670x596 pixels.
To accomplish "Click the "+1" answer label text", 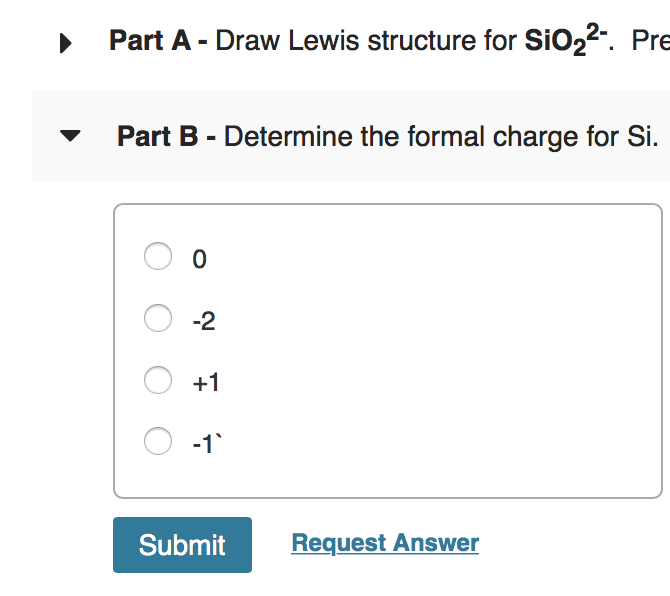I will tap(206, 382).
